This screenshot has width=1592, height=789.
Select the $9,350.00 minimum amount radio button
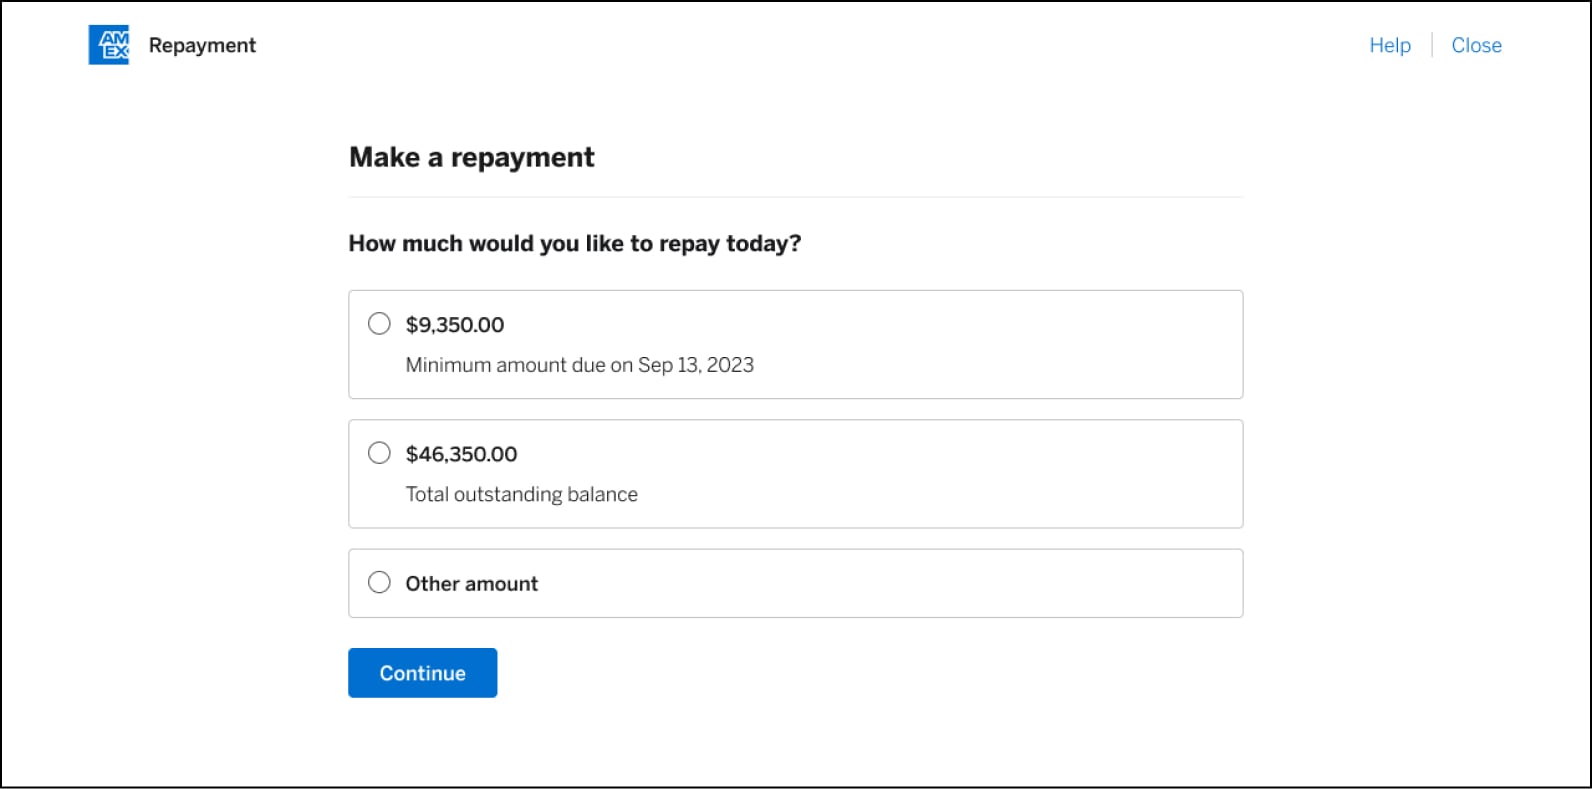[x=379, y=323]
